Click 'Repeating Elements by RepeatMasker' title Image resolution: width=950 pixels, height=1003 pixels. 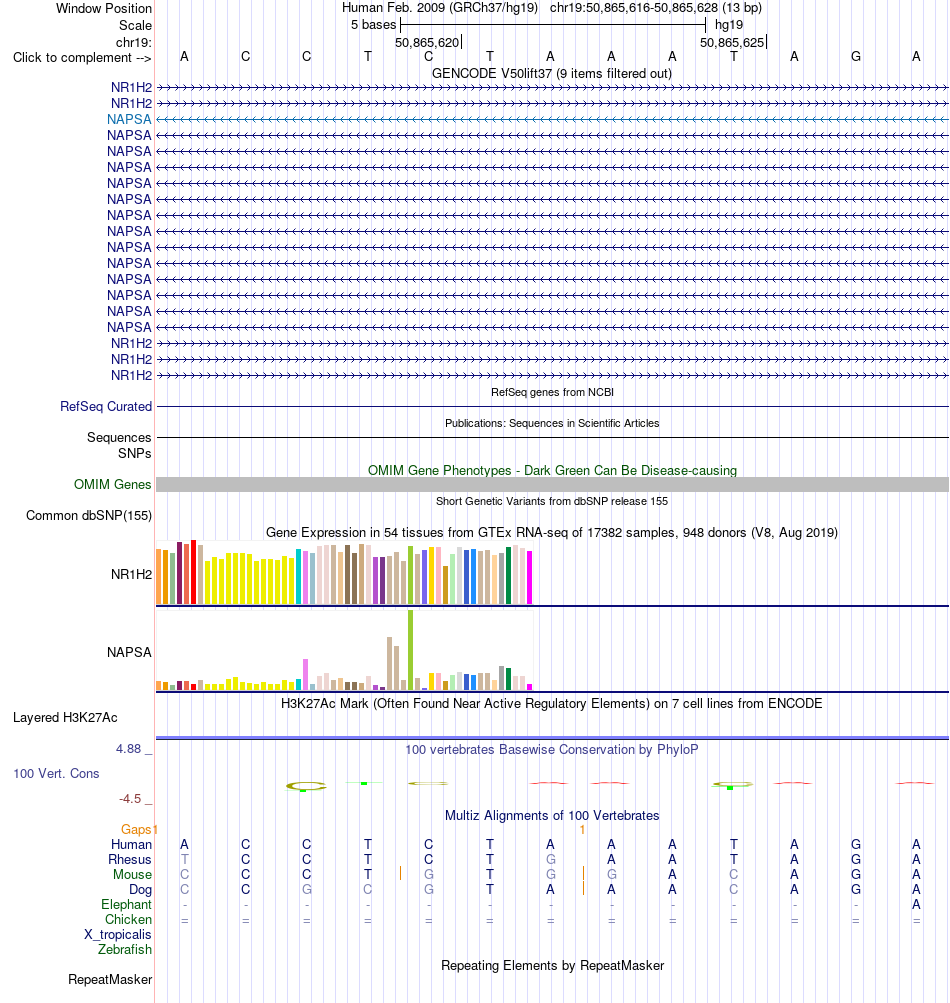click(552, 966)
